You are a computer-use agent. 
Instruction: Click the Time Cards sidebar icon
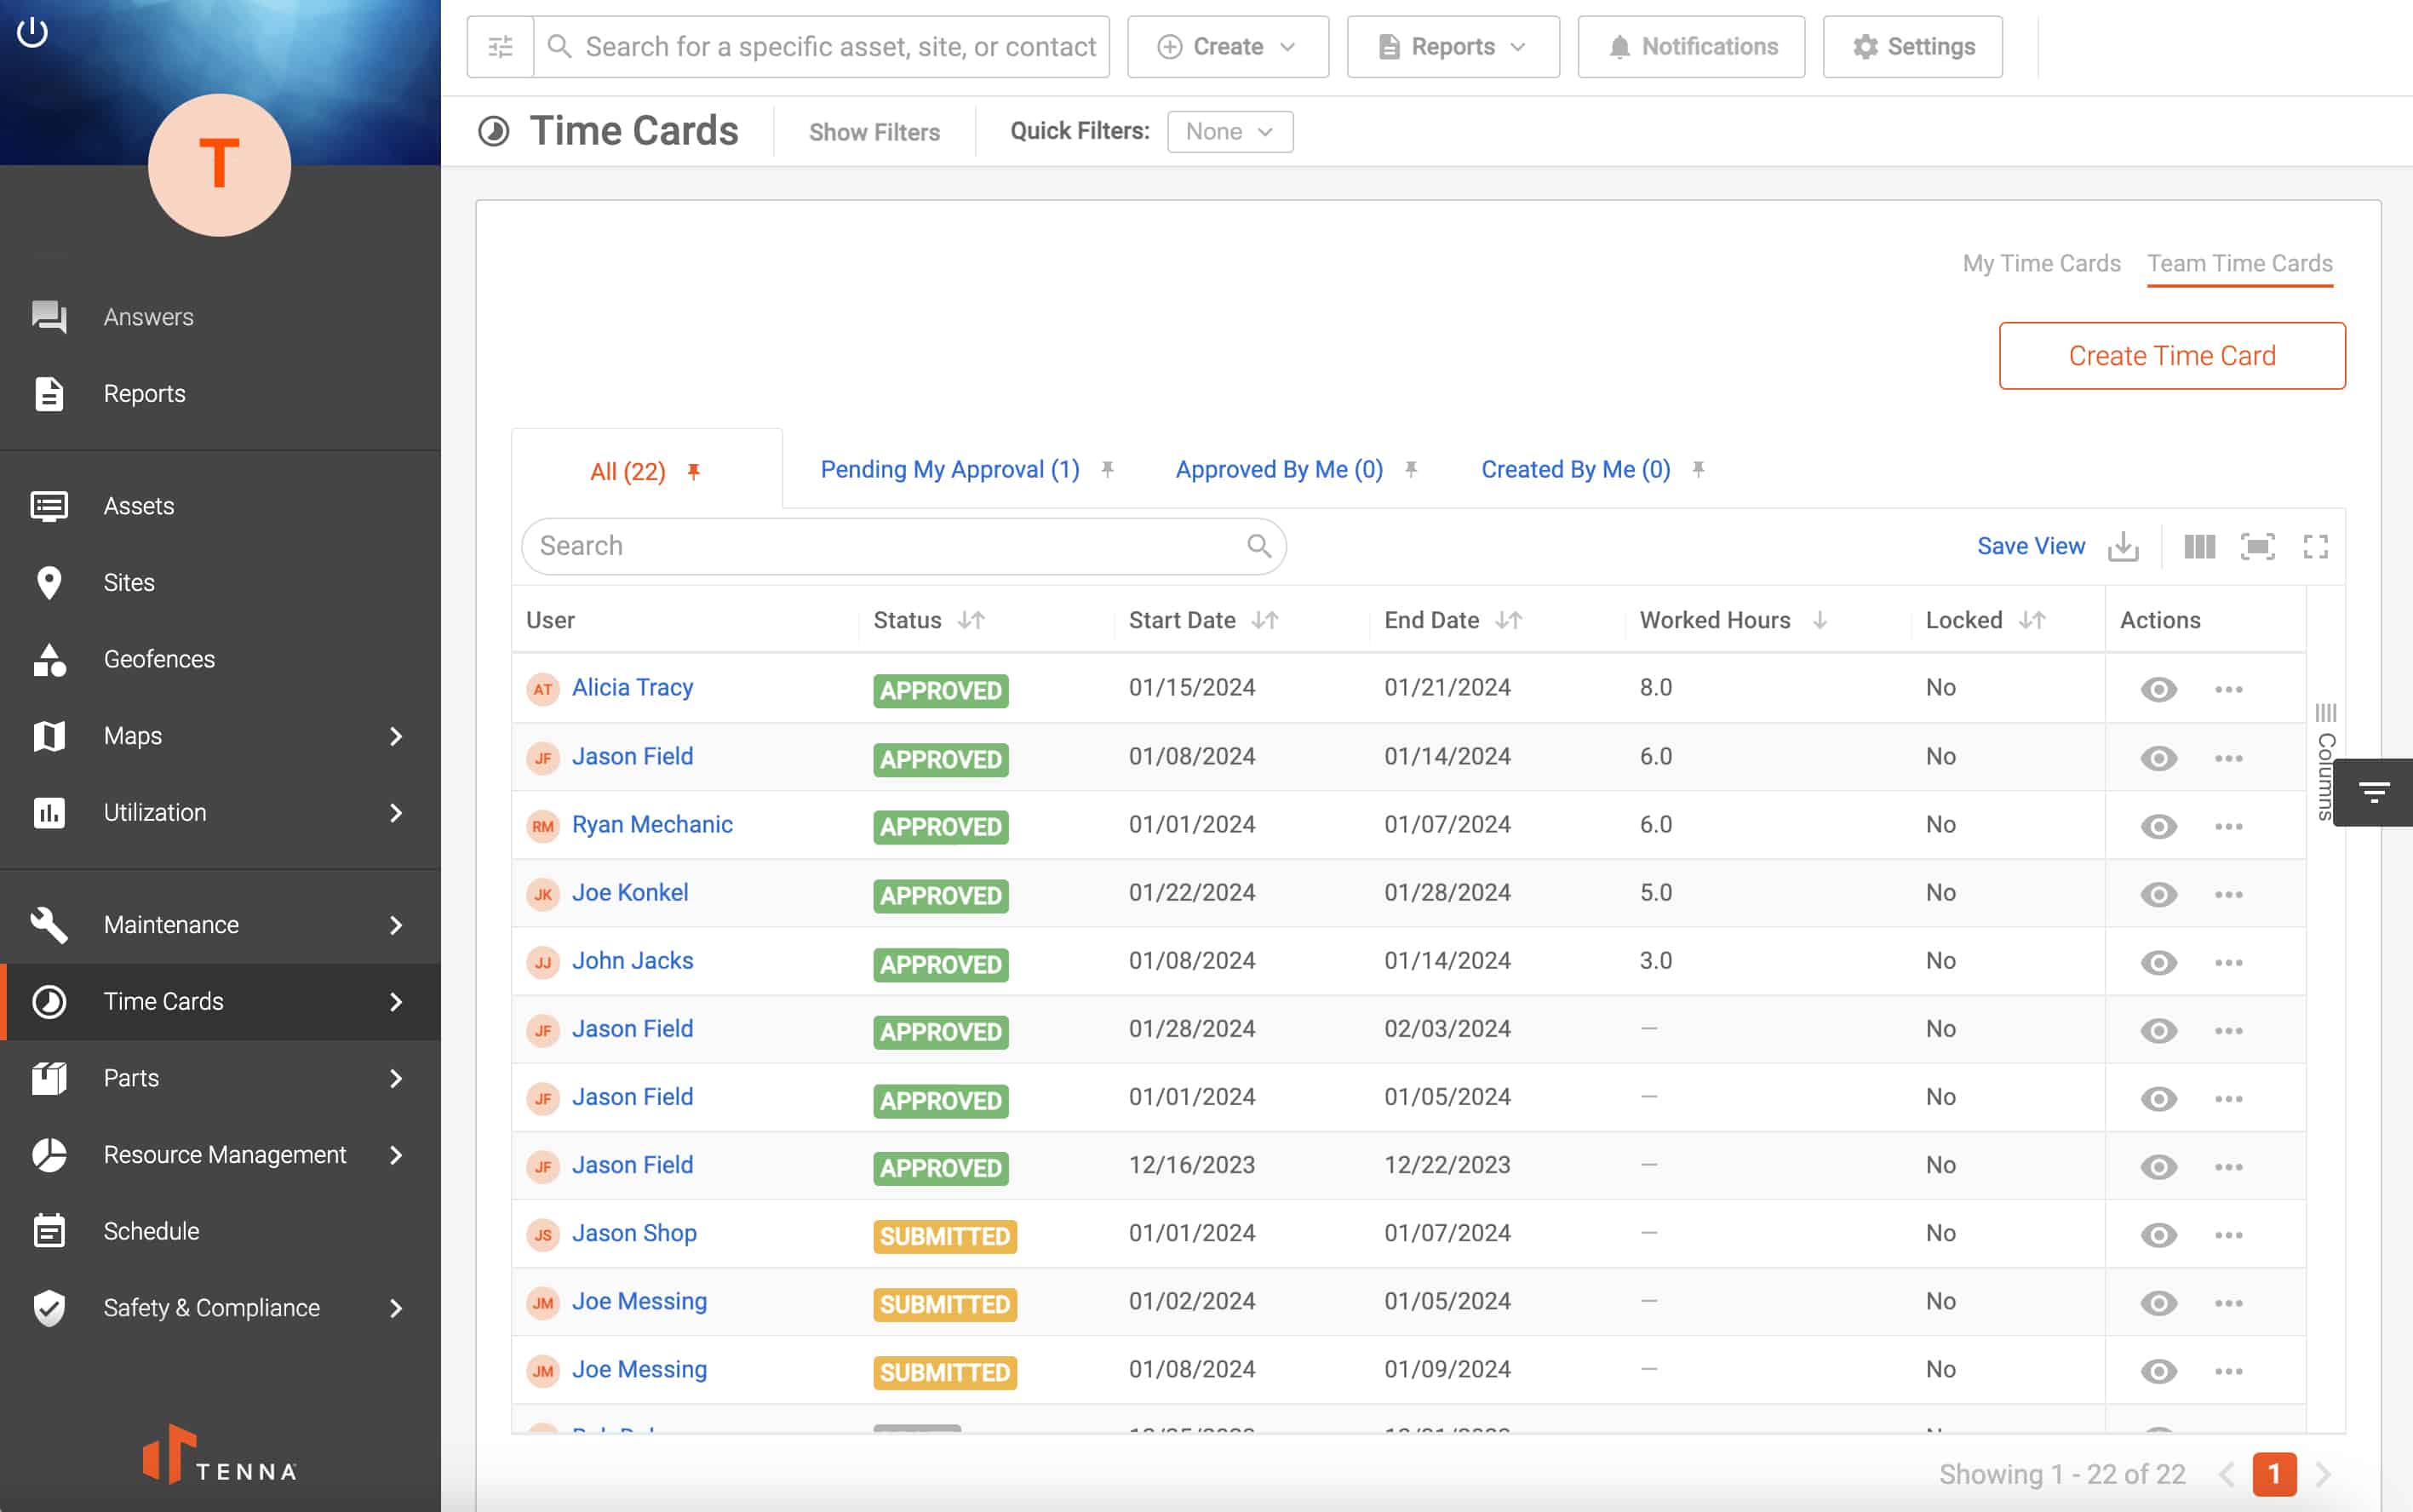[49, 999]
